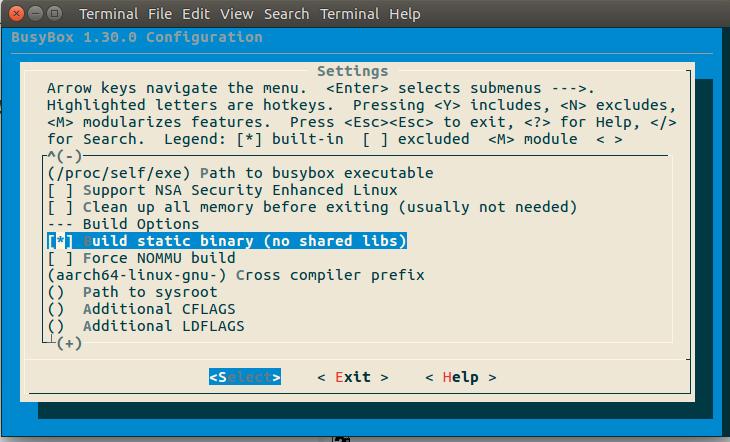The image size is (730, 442).
Task: Open the View menu
Action: 236,14
